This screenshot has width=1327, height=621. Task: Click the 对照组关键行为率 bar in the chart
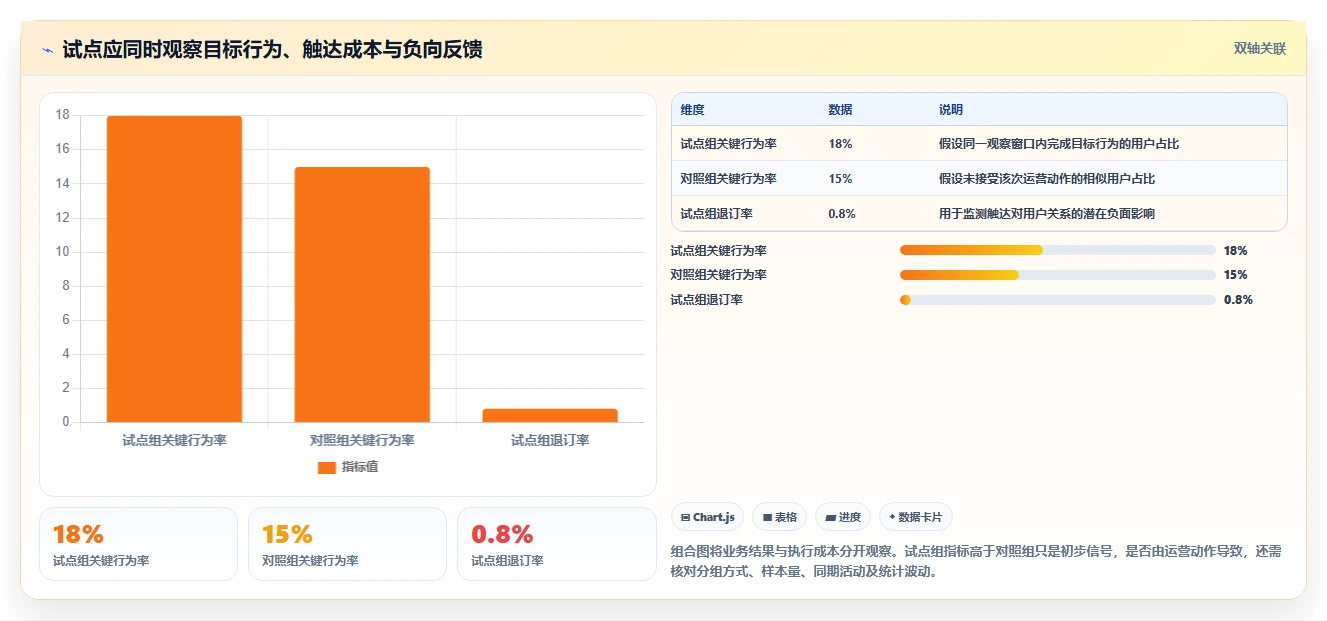[x=362, y=294]
